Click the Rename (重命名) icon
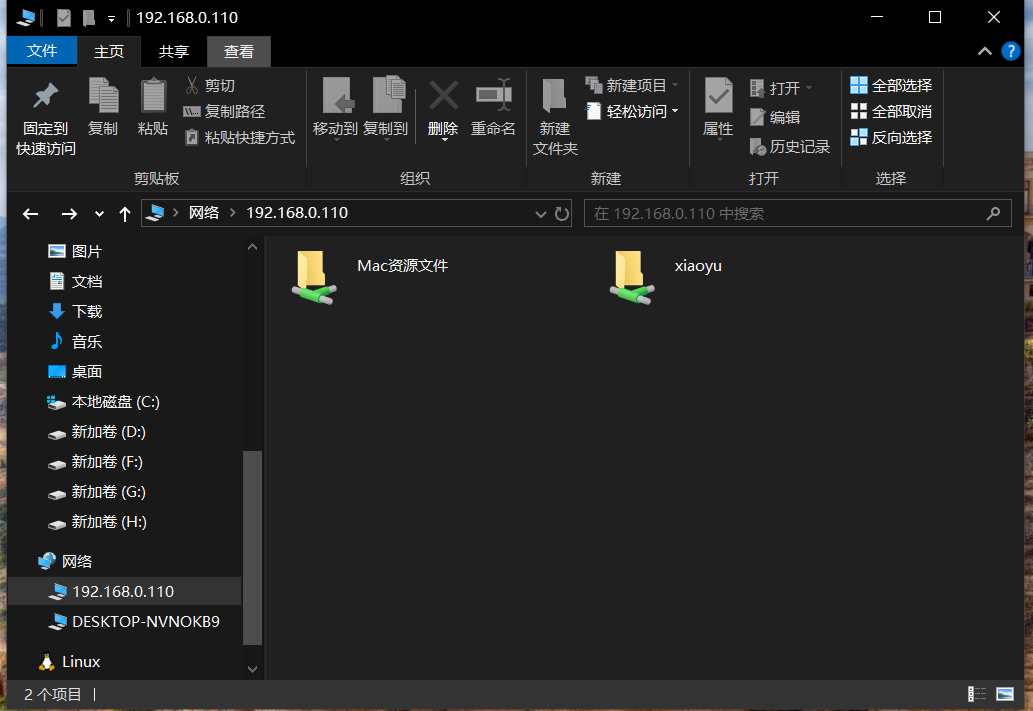The height and width of the screenshot is (711, 1033). (x=493, y=97)
